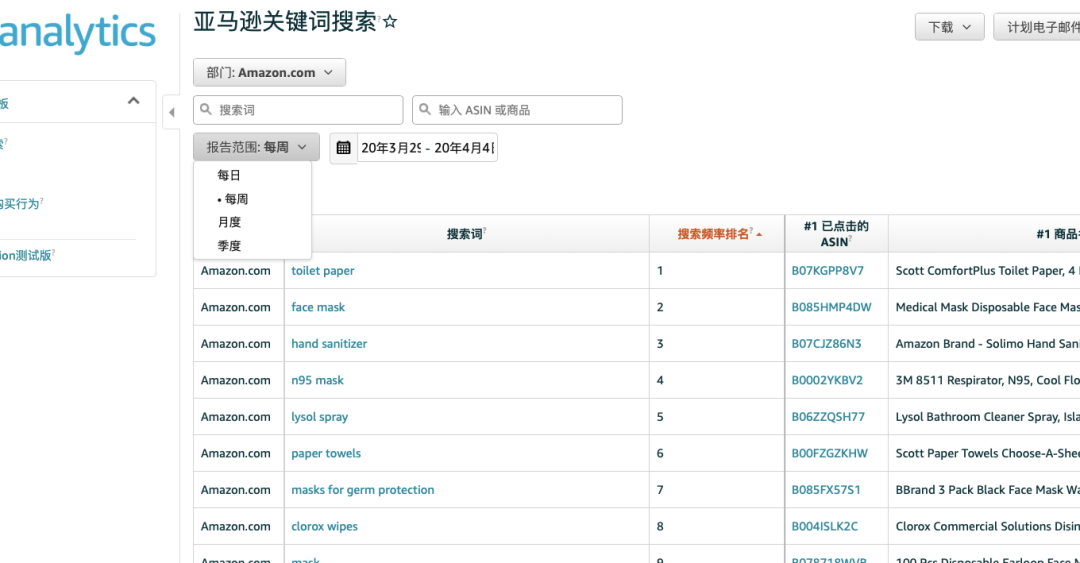1080x563 pixels.
Task: Click the Scott ComfortPlus Toilet Paper product title
Action: pyautogui.click(x=987, y=271)
